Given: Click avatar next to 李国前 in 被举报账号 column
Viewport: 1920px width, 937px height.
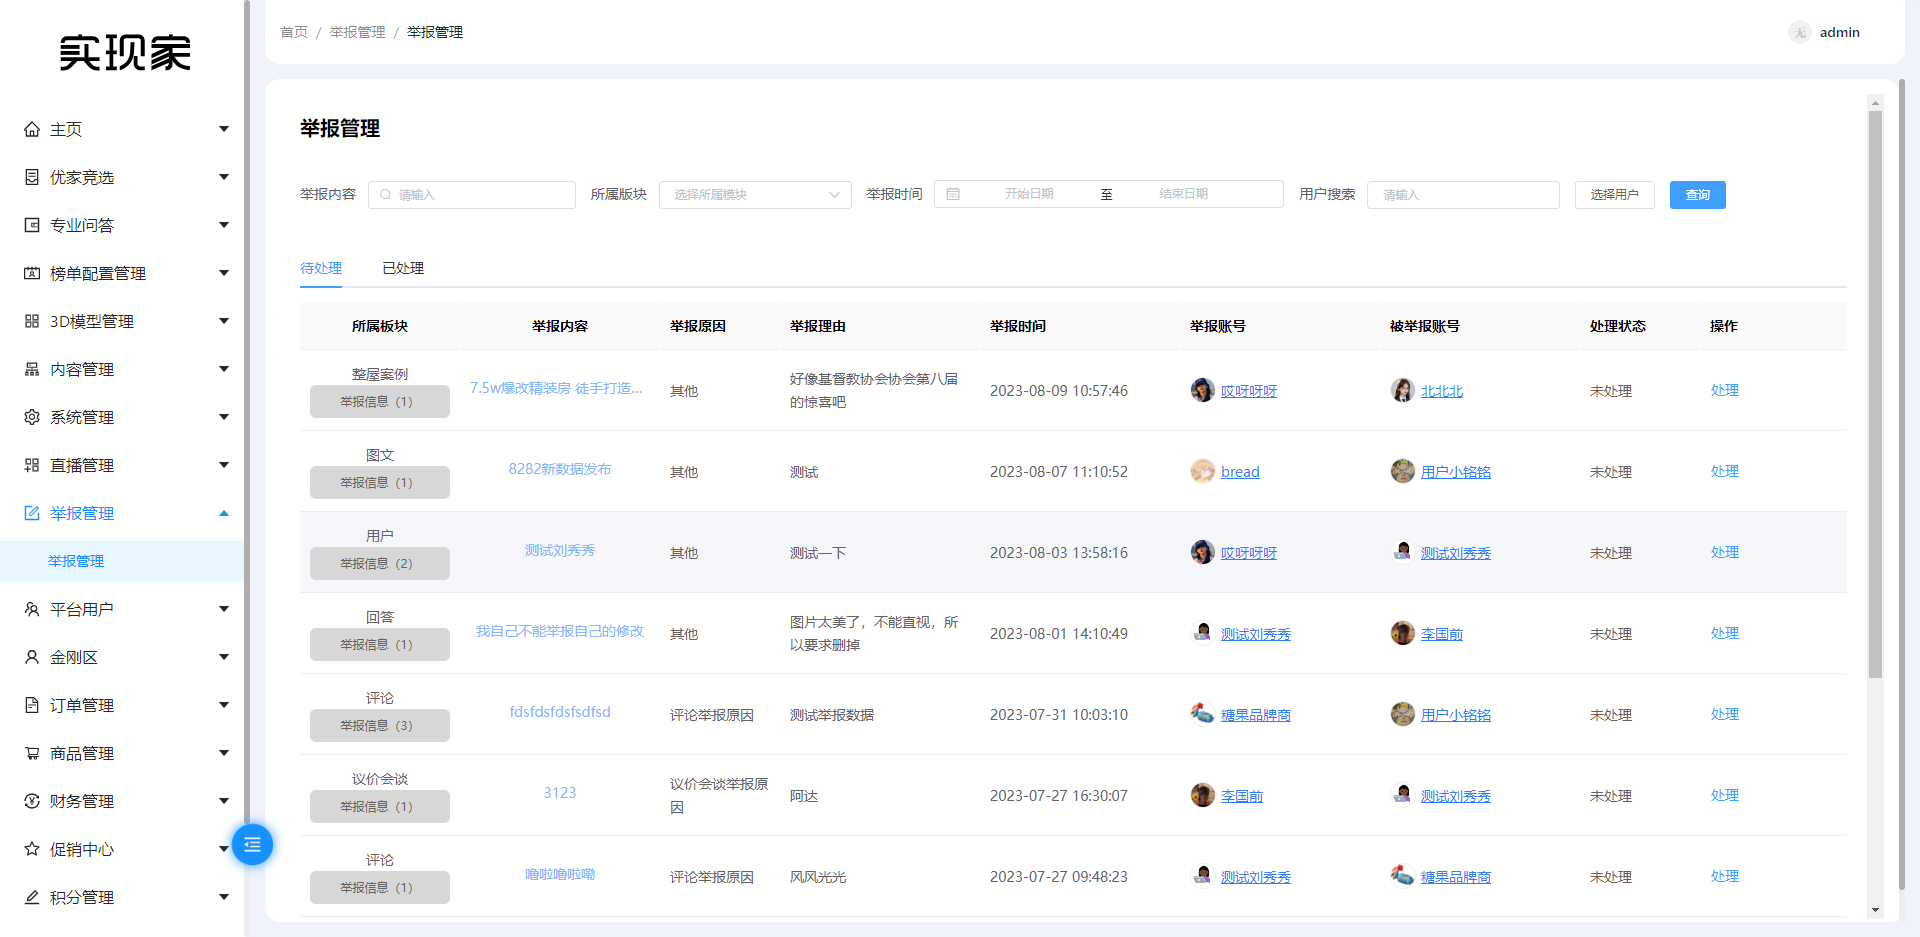Looking at the screenshot, I should [x=1403, y=633].
